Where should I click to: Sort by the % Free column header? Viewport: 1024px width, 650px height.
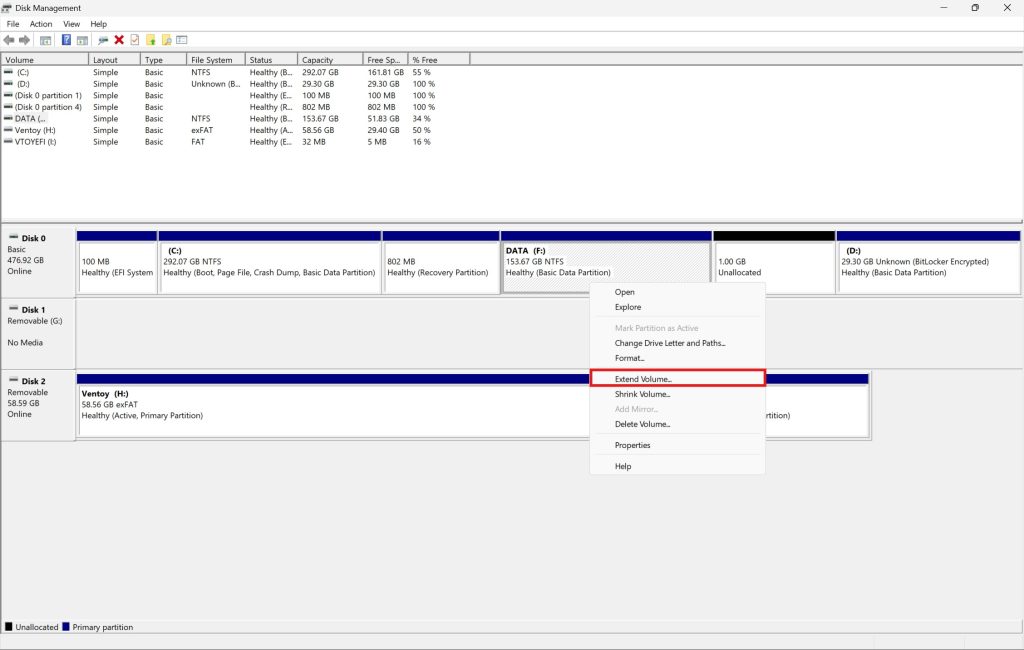(x=439, y=59)
